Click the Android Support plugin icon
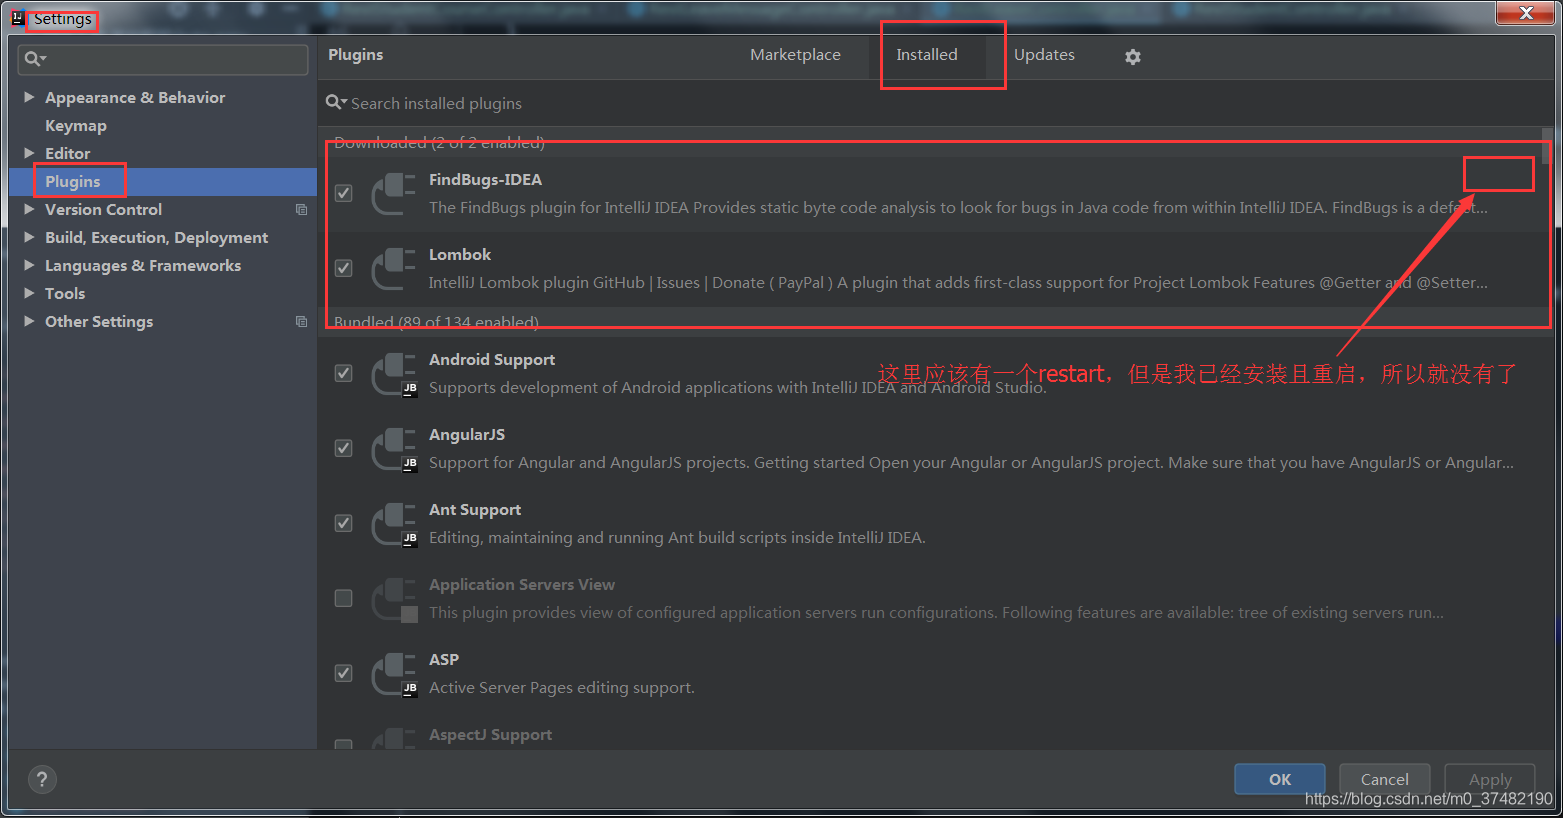Viewport: 1563px width, 818px height. pos(394,374)
